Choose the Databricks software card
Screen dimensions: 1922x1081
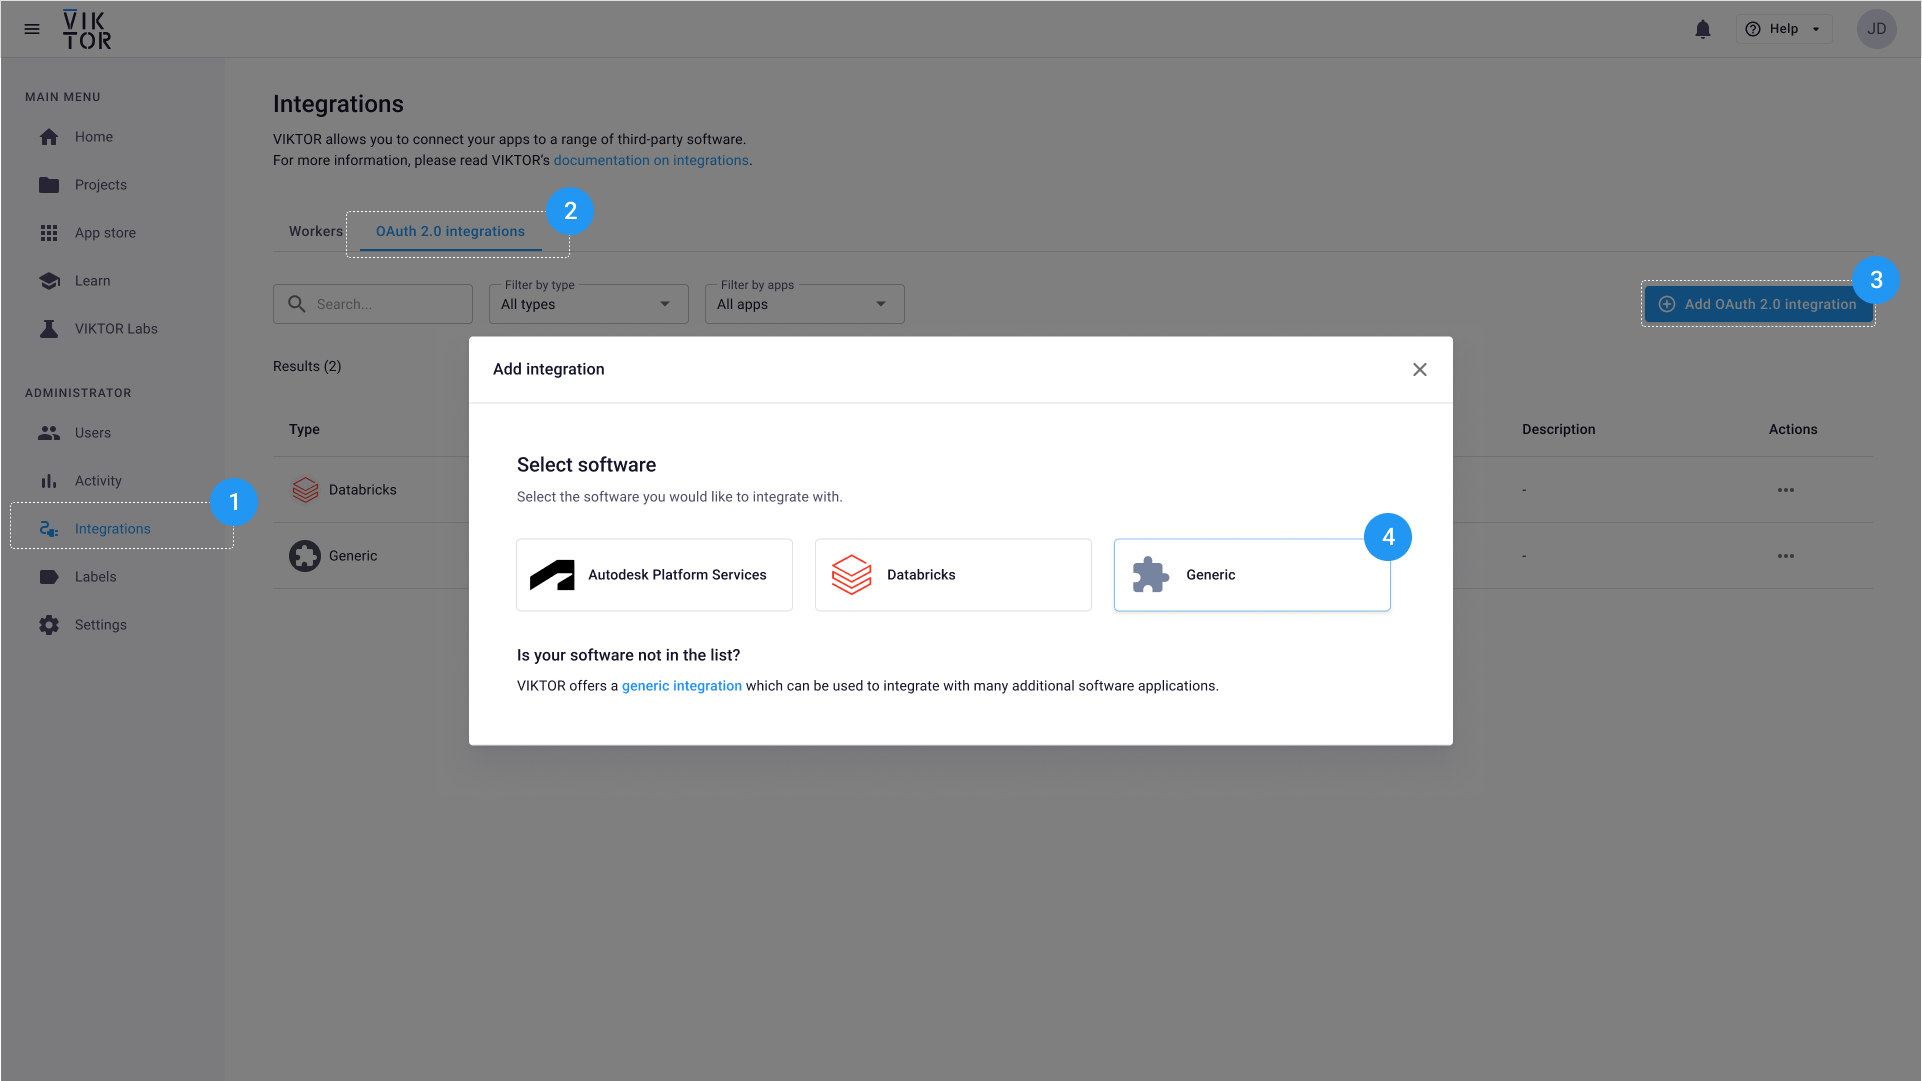(x=952, y=575)
